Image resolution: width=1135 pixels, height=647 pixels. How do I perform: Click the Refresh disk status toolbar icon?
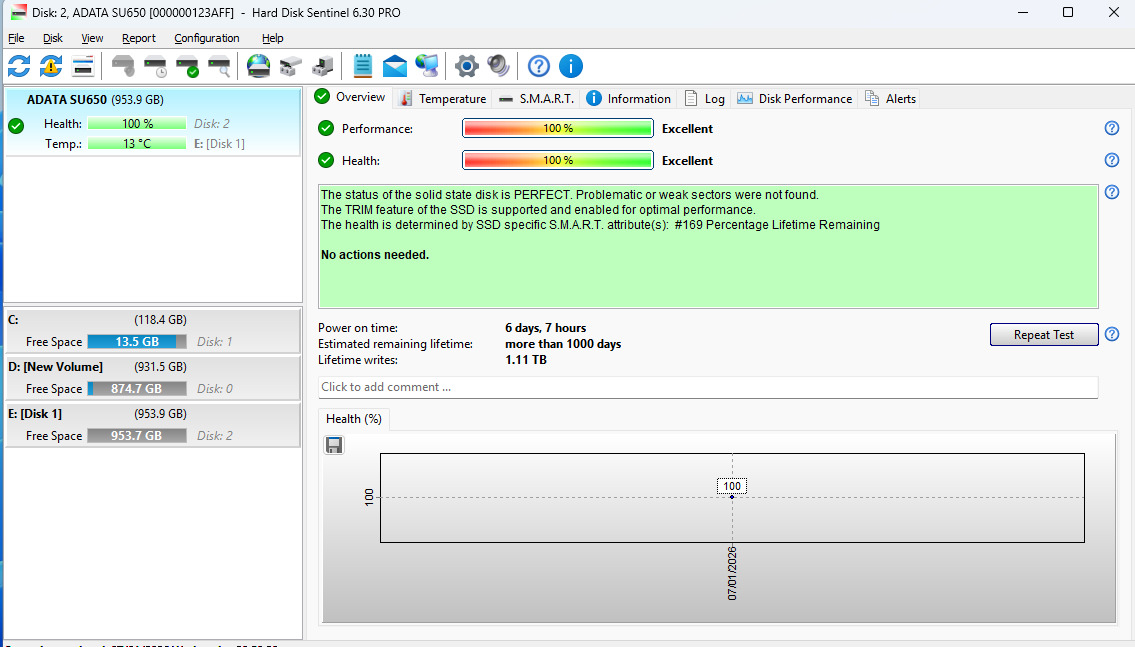[19, 67]
